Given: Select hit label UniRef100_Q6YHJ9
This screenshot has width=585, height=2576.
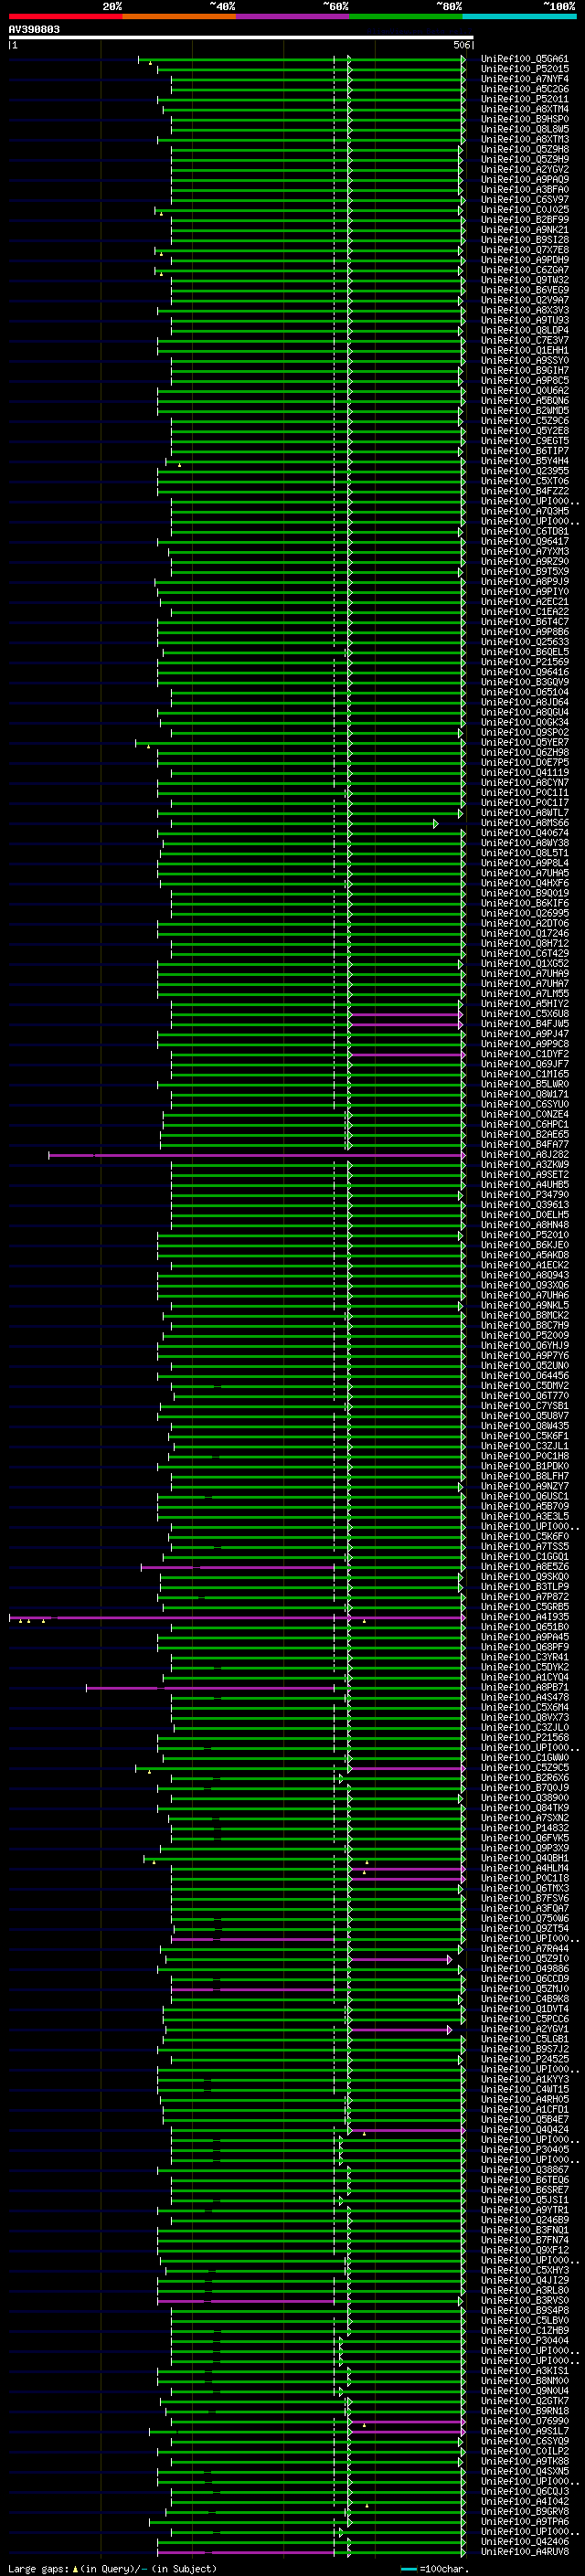Looking at the screenshot, I should click(x=524, y=1346).
